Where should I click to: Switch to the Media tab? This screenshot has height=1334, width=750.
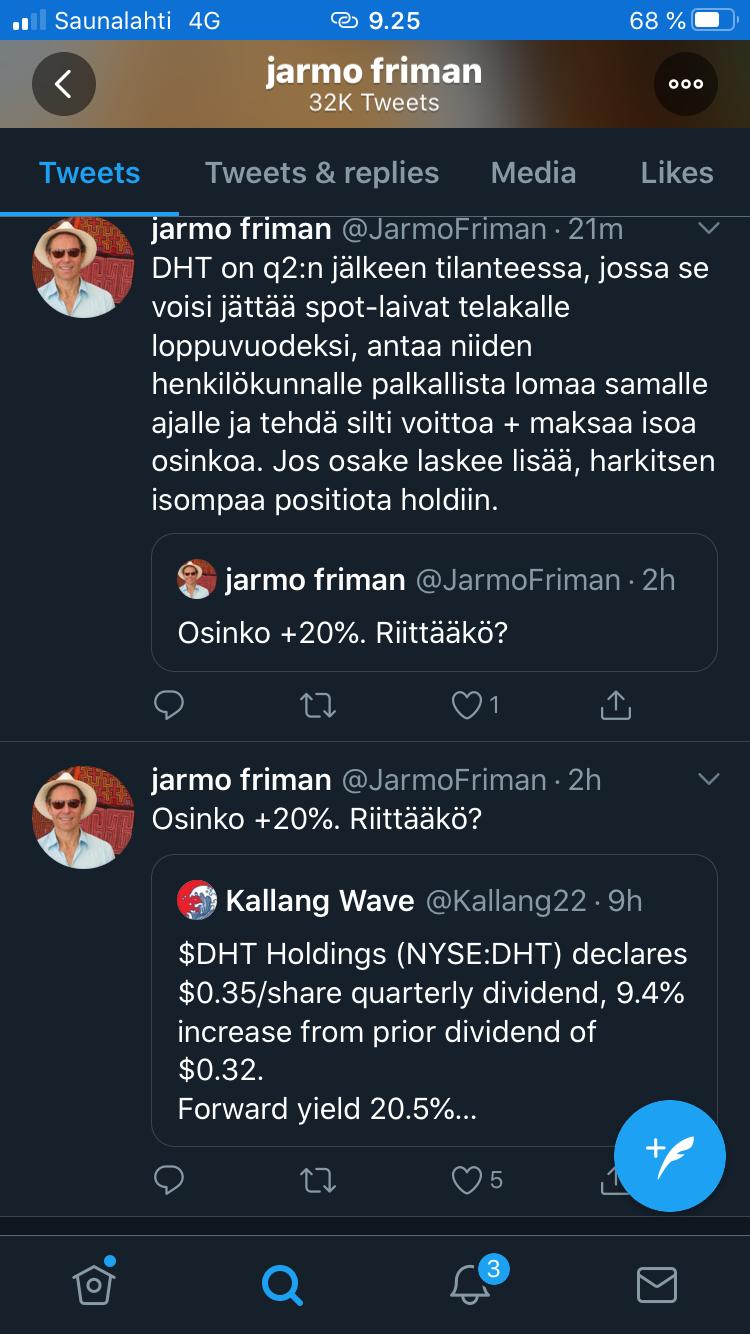[533, 173]
